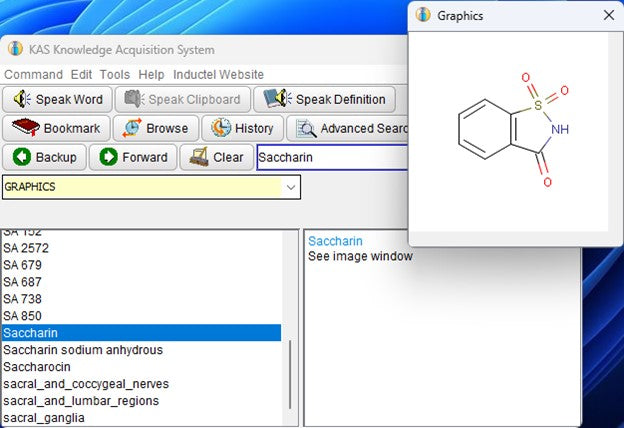Click the History clock icon
Viewport: 624px width, 428px height.
(221, 128)
